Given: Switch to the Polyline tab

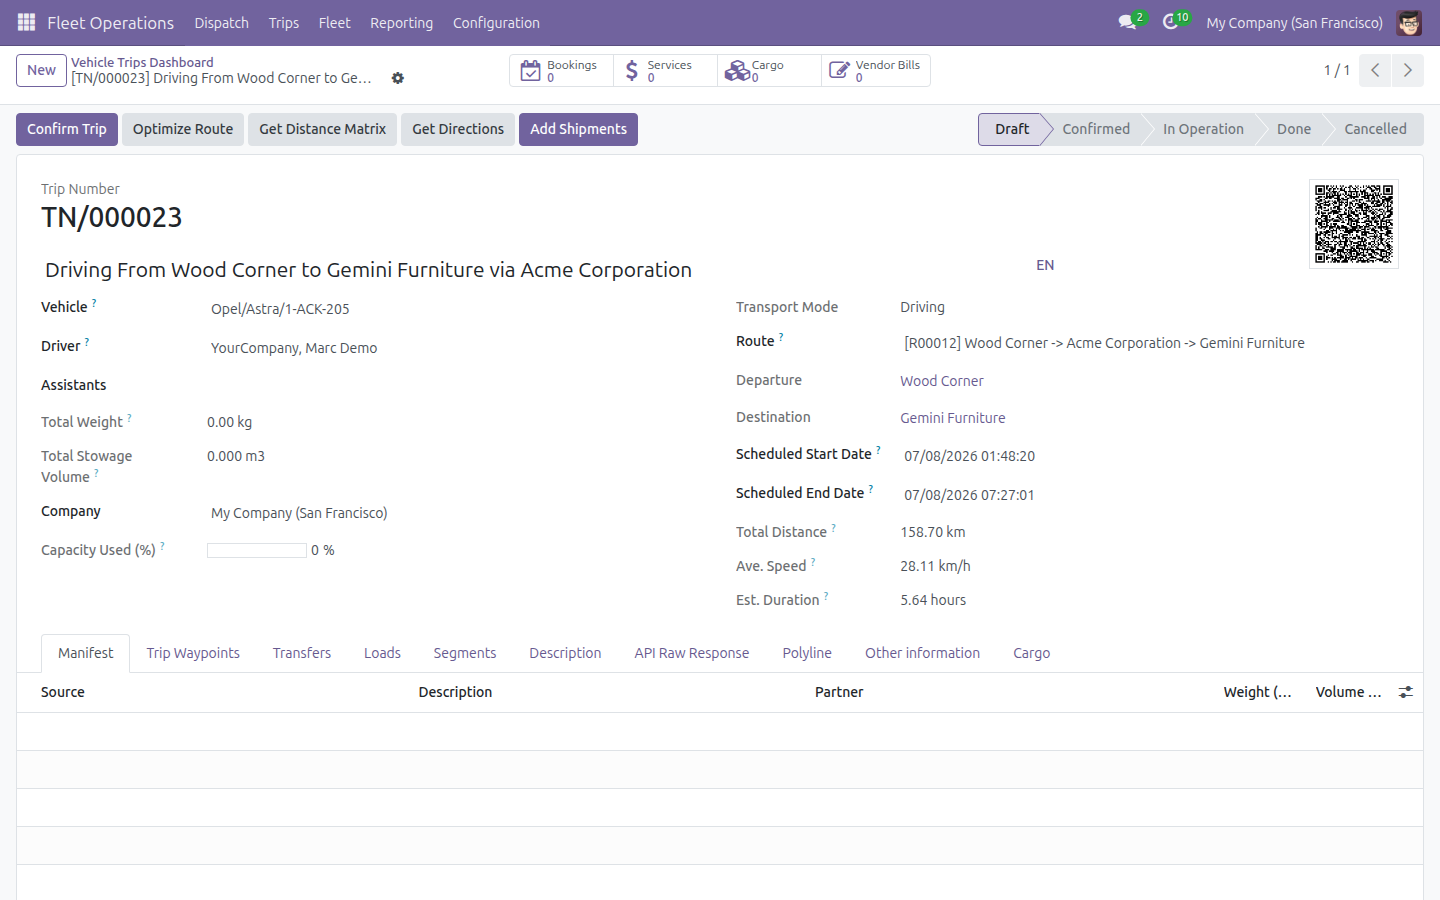Looking at the screenshot, I should coord(806,653).
